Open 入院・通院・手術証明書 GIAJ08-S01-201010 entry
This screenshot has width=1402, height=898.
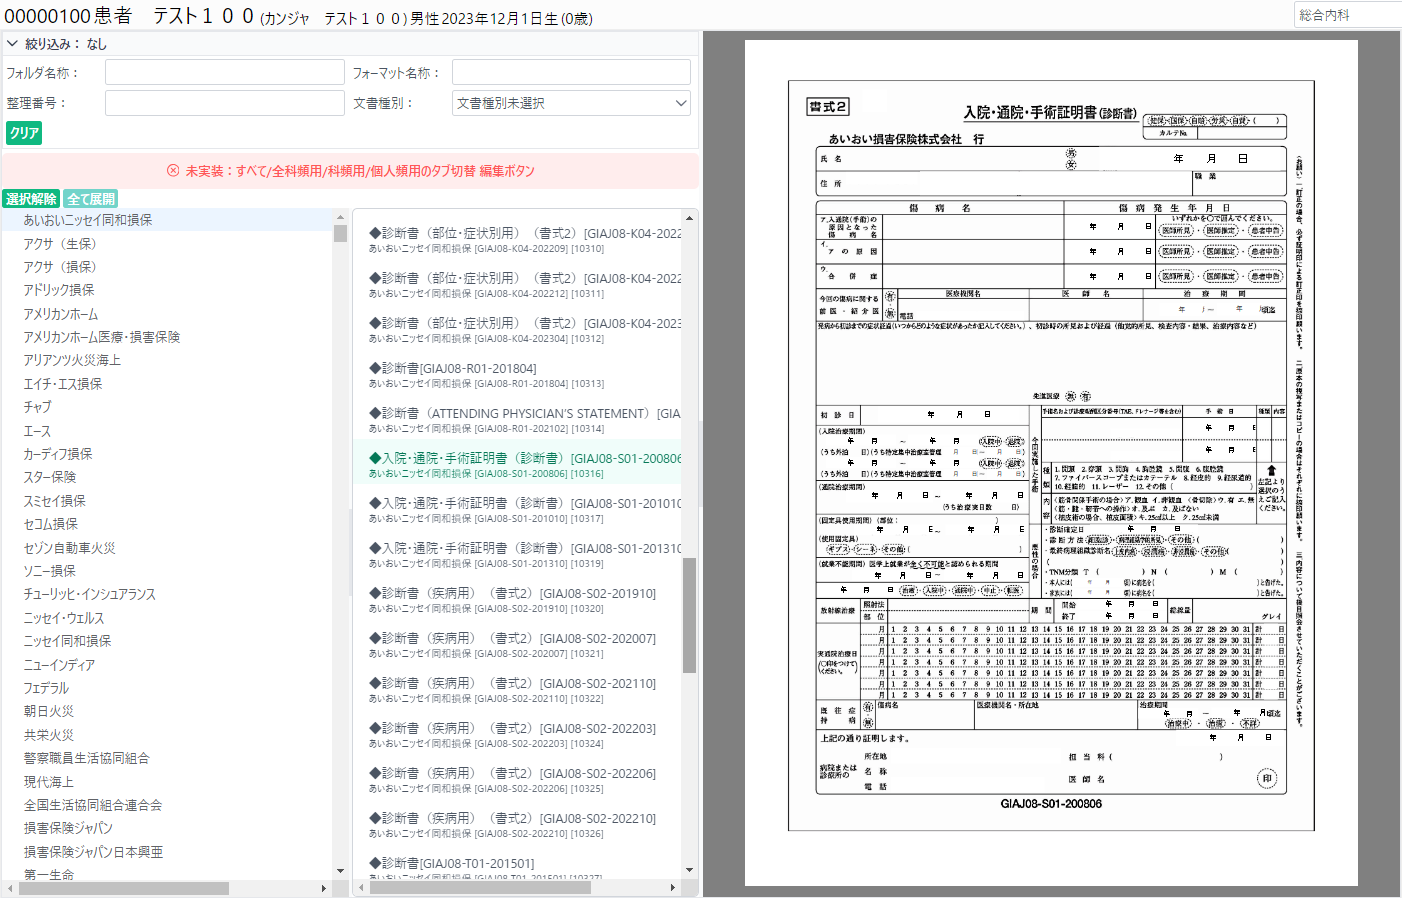coord(518,510)
